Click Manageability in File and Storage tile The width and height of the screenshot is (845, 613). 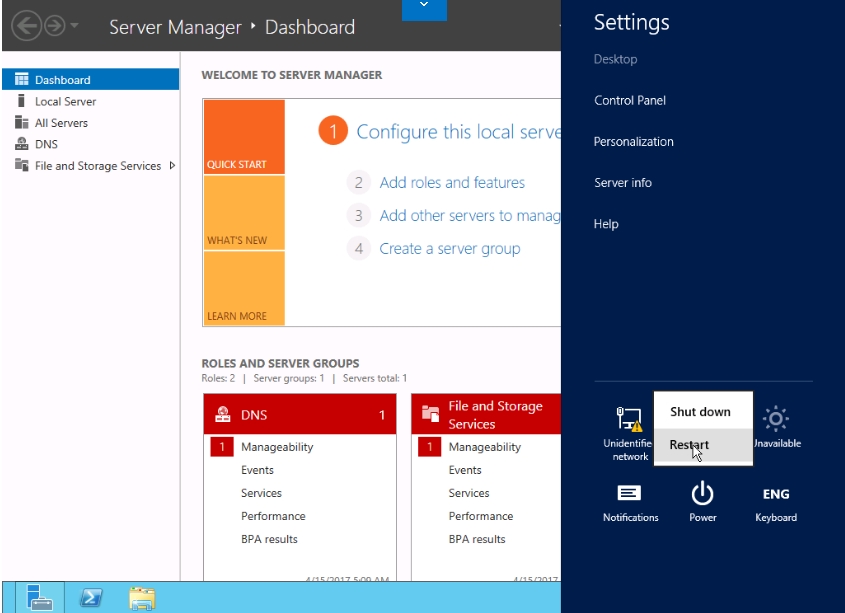[484, 447]
